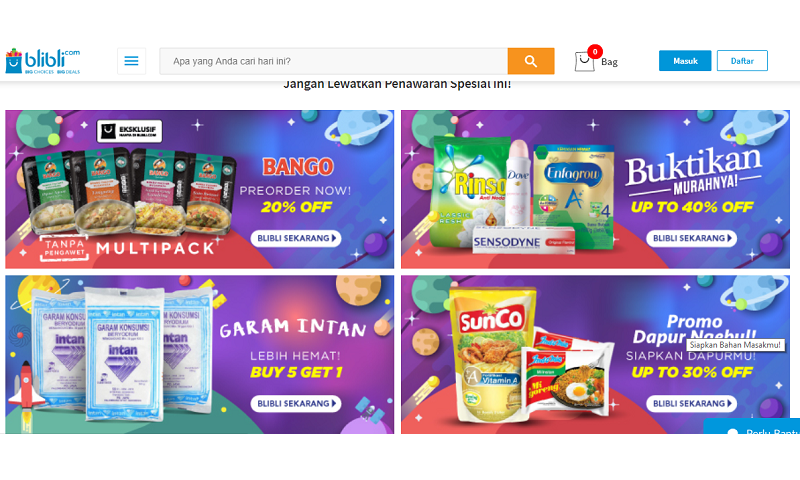Click the Masuk login button
This screenshot has width=800, height=480.
[685, 61]
